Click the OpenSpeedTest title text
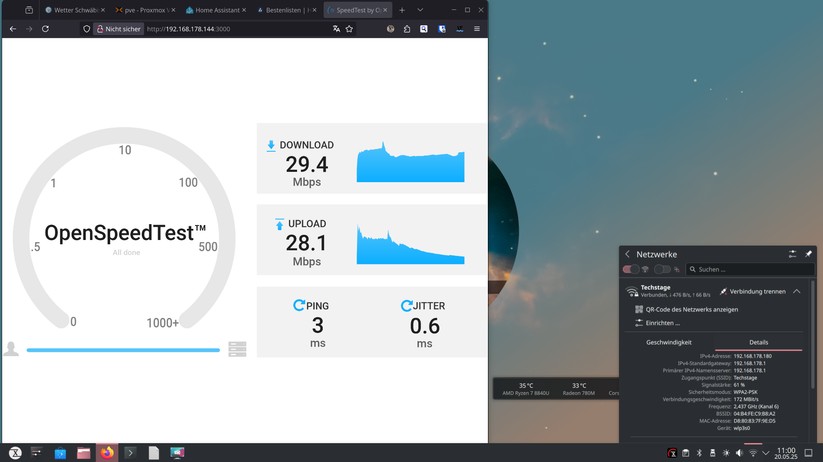 125,233
